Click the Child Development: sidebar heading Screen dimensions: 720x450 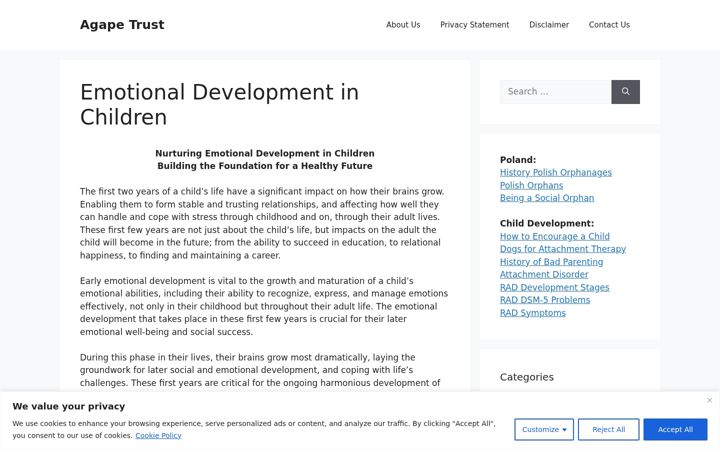pyautogui.click(x=547, y=224)
